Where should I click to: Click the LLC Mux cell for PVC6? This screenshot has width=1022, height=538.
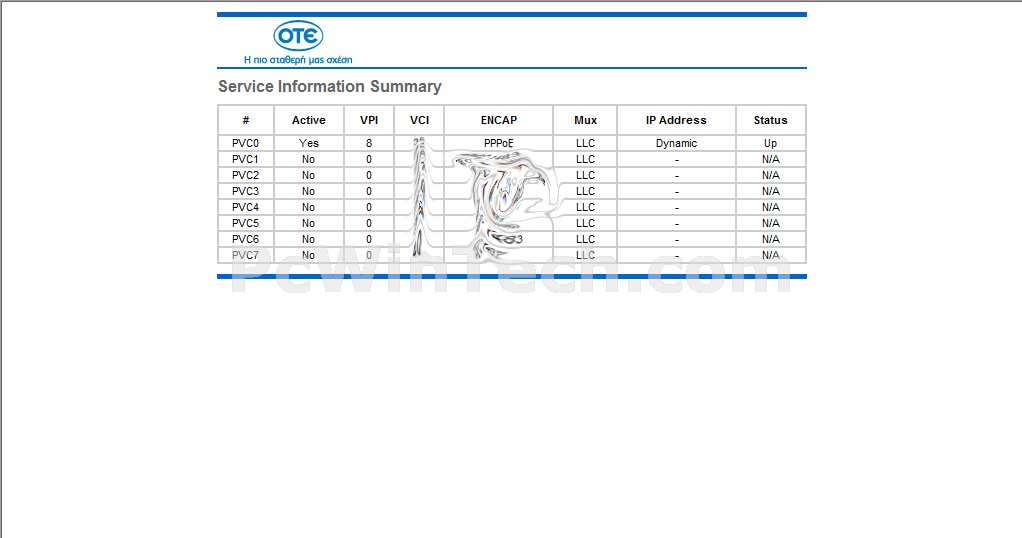[585, 239]
